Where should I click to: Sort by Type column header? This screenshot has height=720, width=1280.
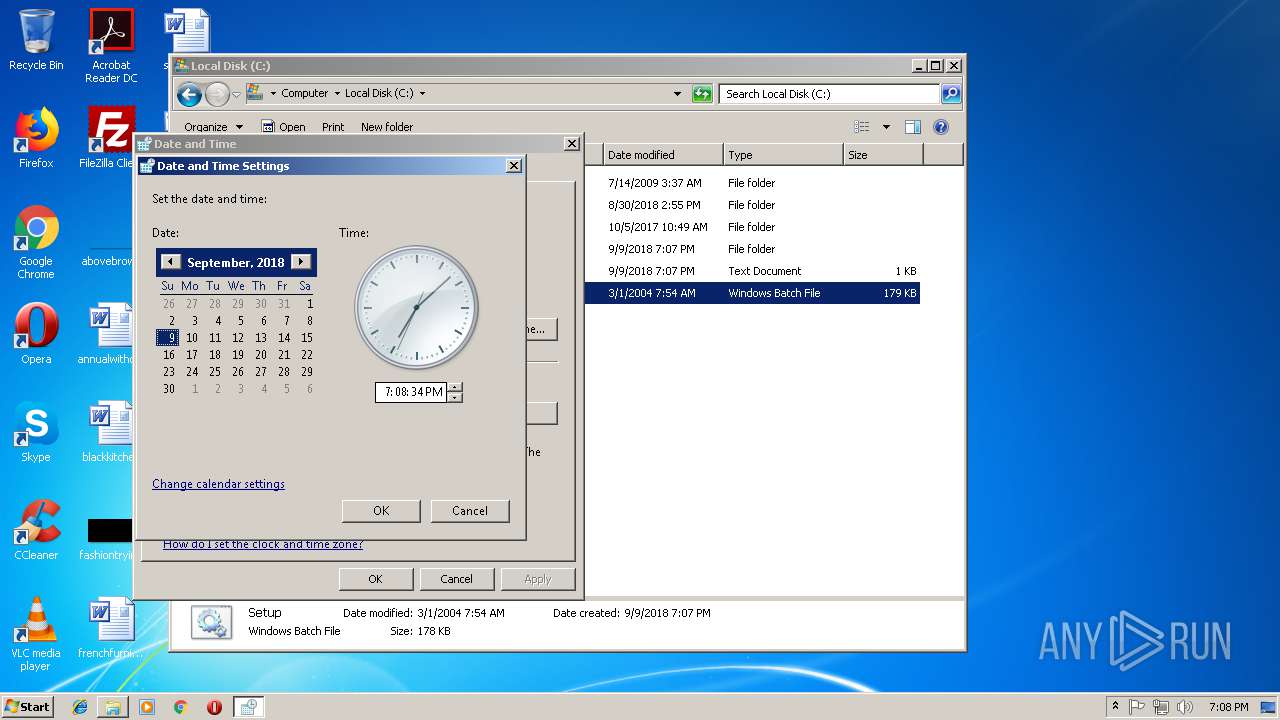(783, 155)
